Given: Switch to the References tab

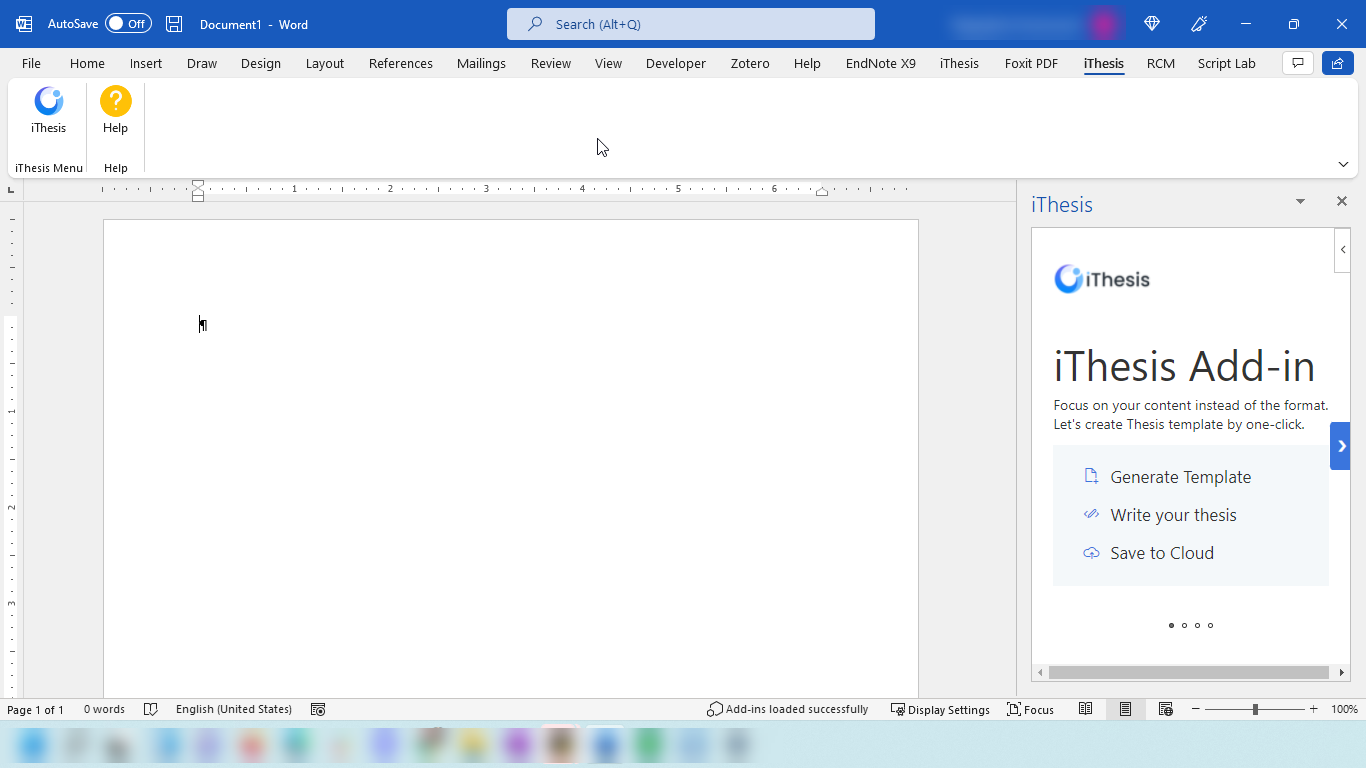Looking at the screenshot, I should (x=401, y=63).
